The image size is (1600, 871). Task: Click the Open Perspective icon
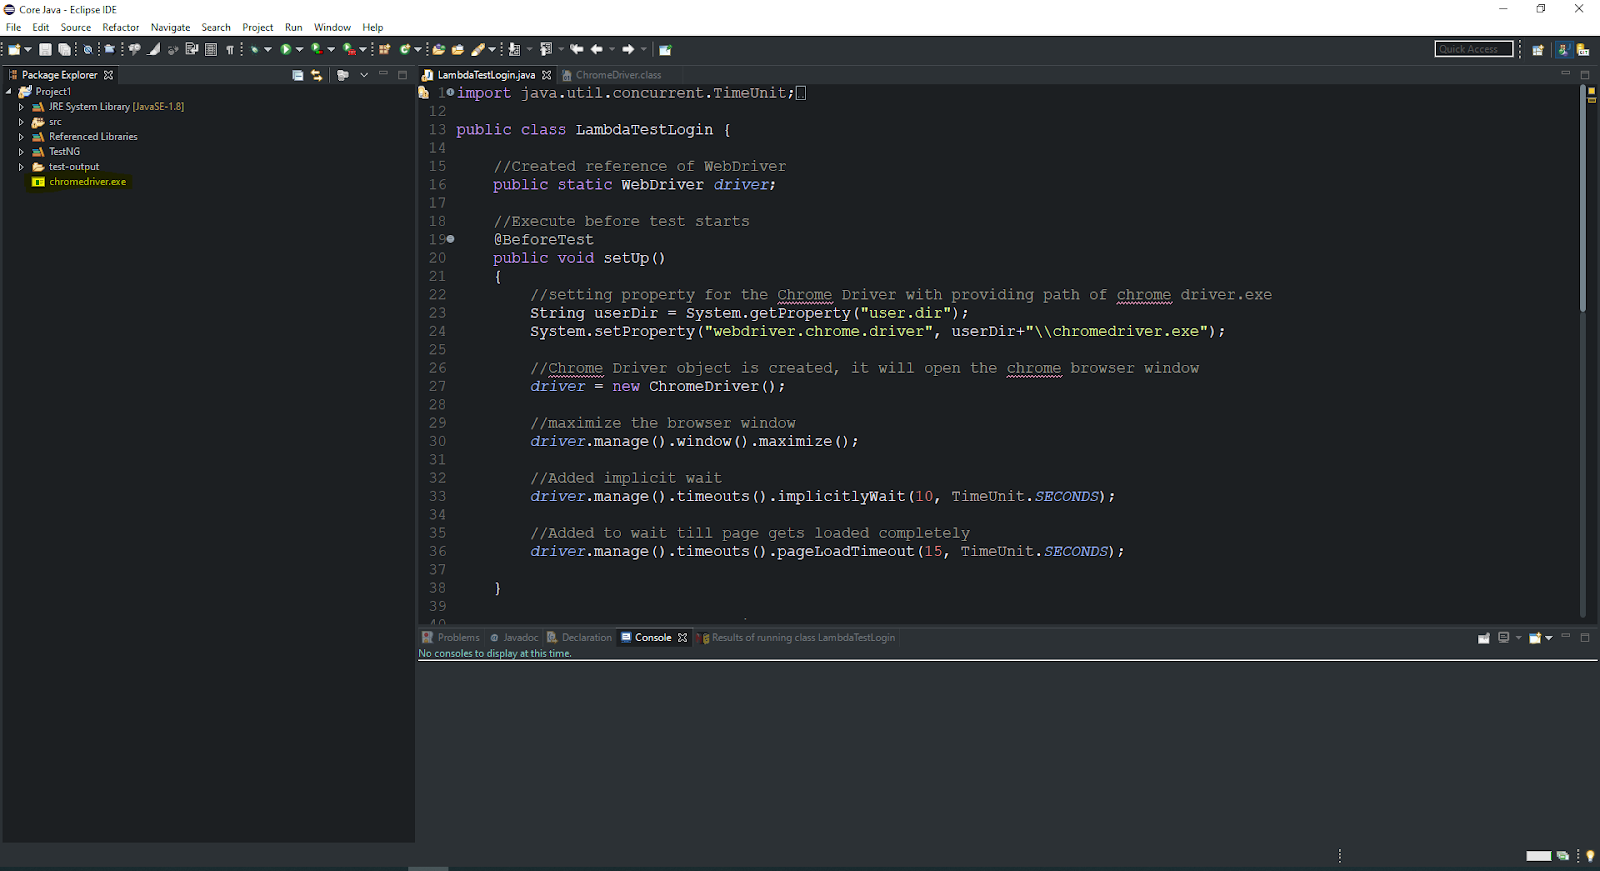[1538, 49]
